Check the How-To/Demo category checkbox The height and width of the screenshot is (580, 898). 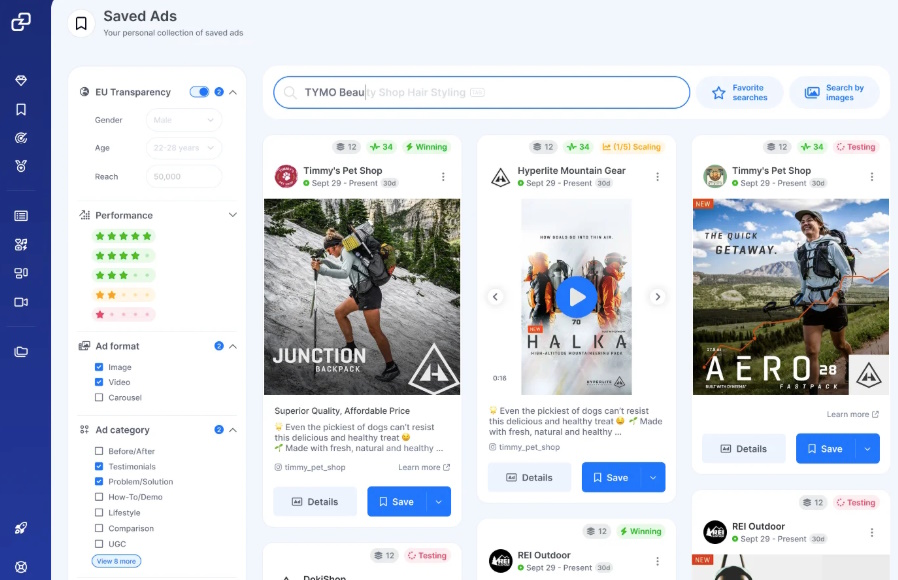click(x=99, y=497)
